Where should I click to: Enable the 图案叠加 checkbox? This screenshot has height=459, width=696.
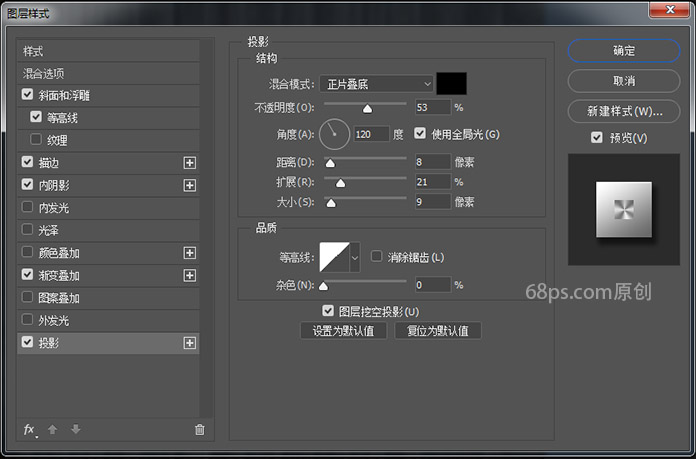point(28,297)
